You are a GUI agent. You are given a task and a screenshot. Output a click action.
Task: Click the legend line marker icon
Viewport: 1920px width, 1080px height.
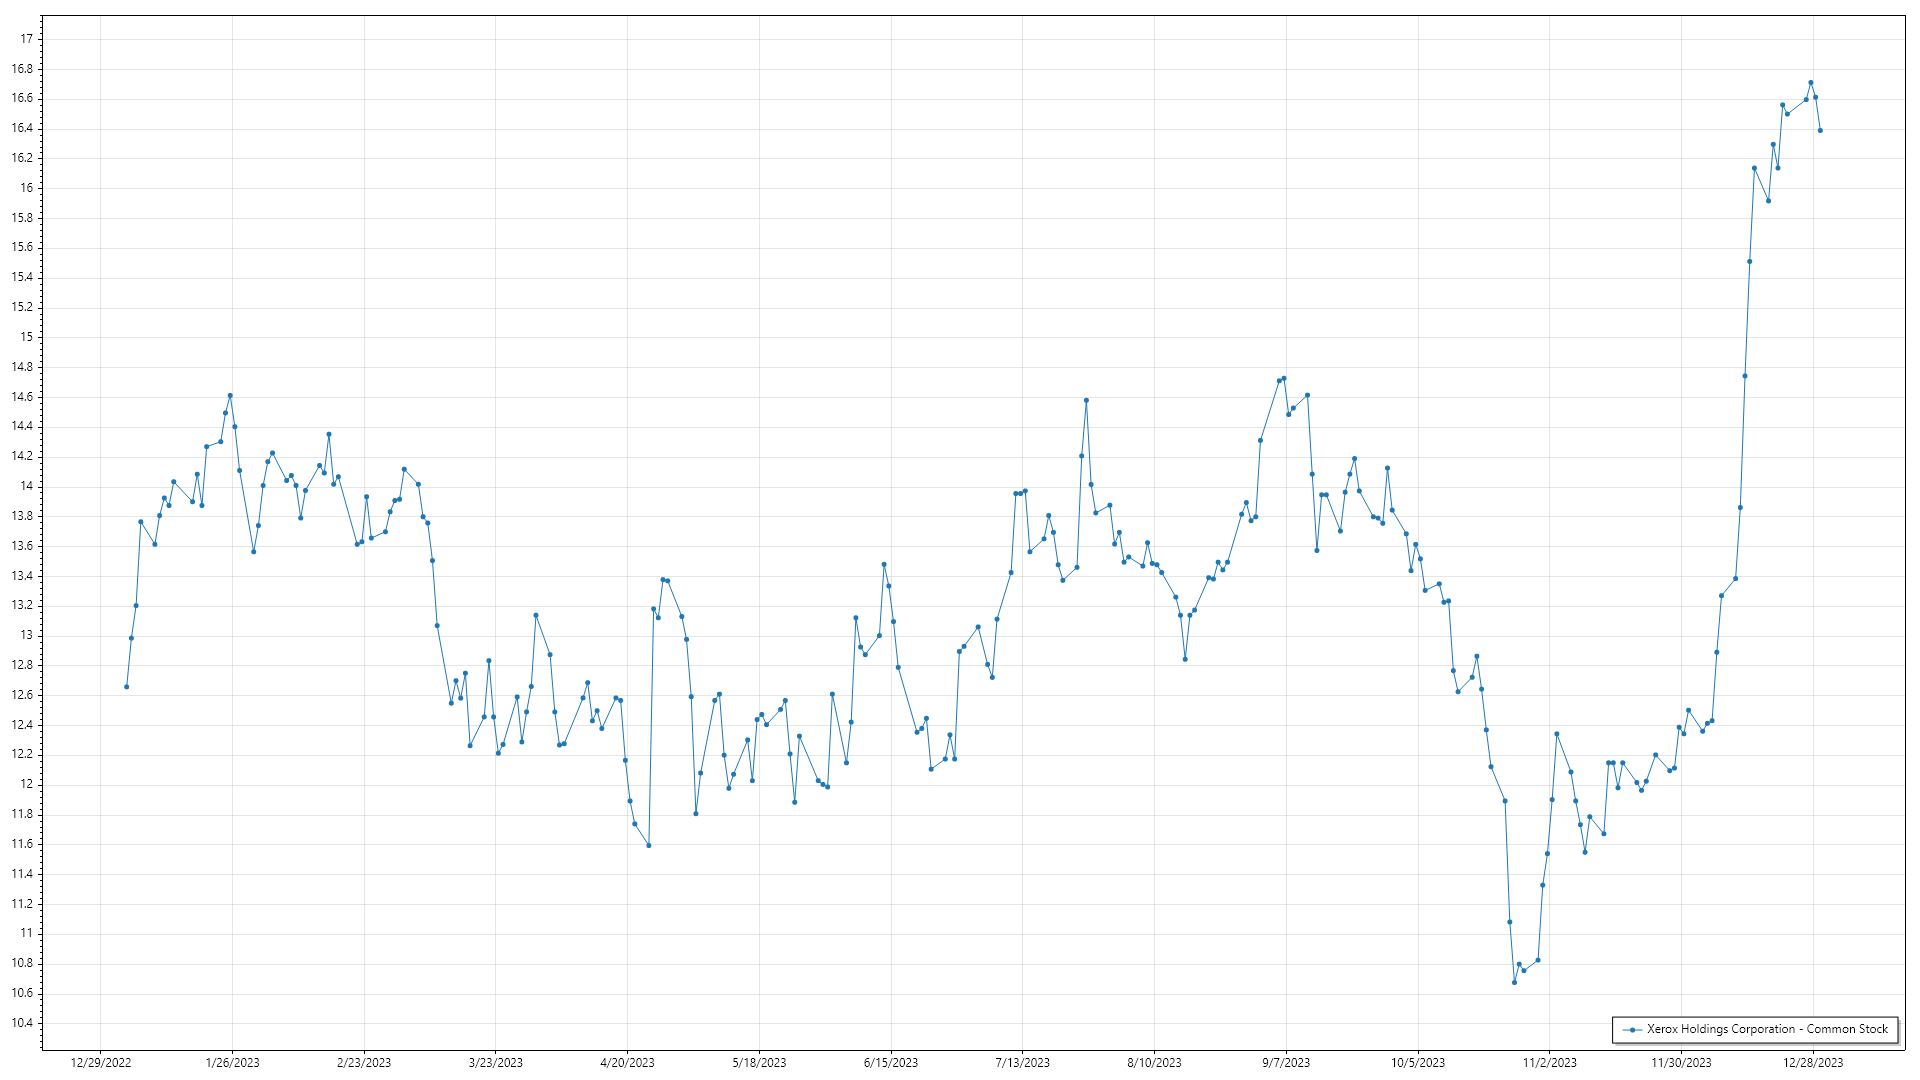point(1632,1029)
